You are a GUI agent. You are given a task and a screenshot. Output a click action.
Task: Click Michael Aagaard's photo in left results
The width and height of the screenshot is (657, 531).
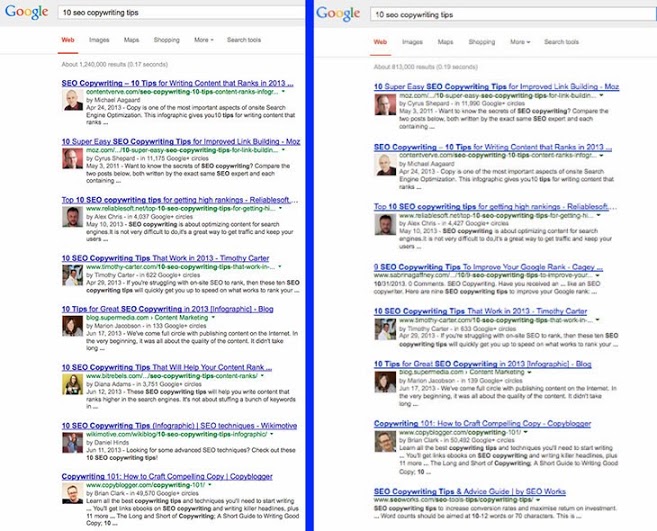pyautogui.click(x=72, y=100)
